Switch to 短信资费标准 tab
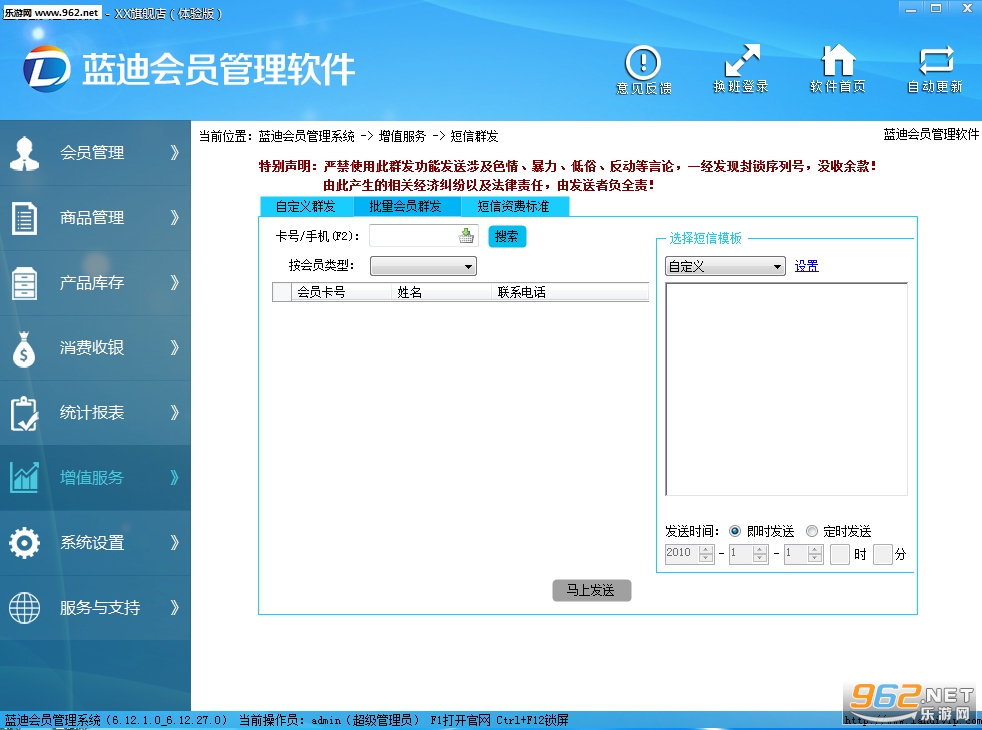The height and width of the screenshot is (730, 982). 514,206
